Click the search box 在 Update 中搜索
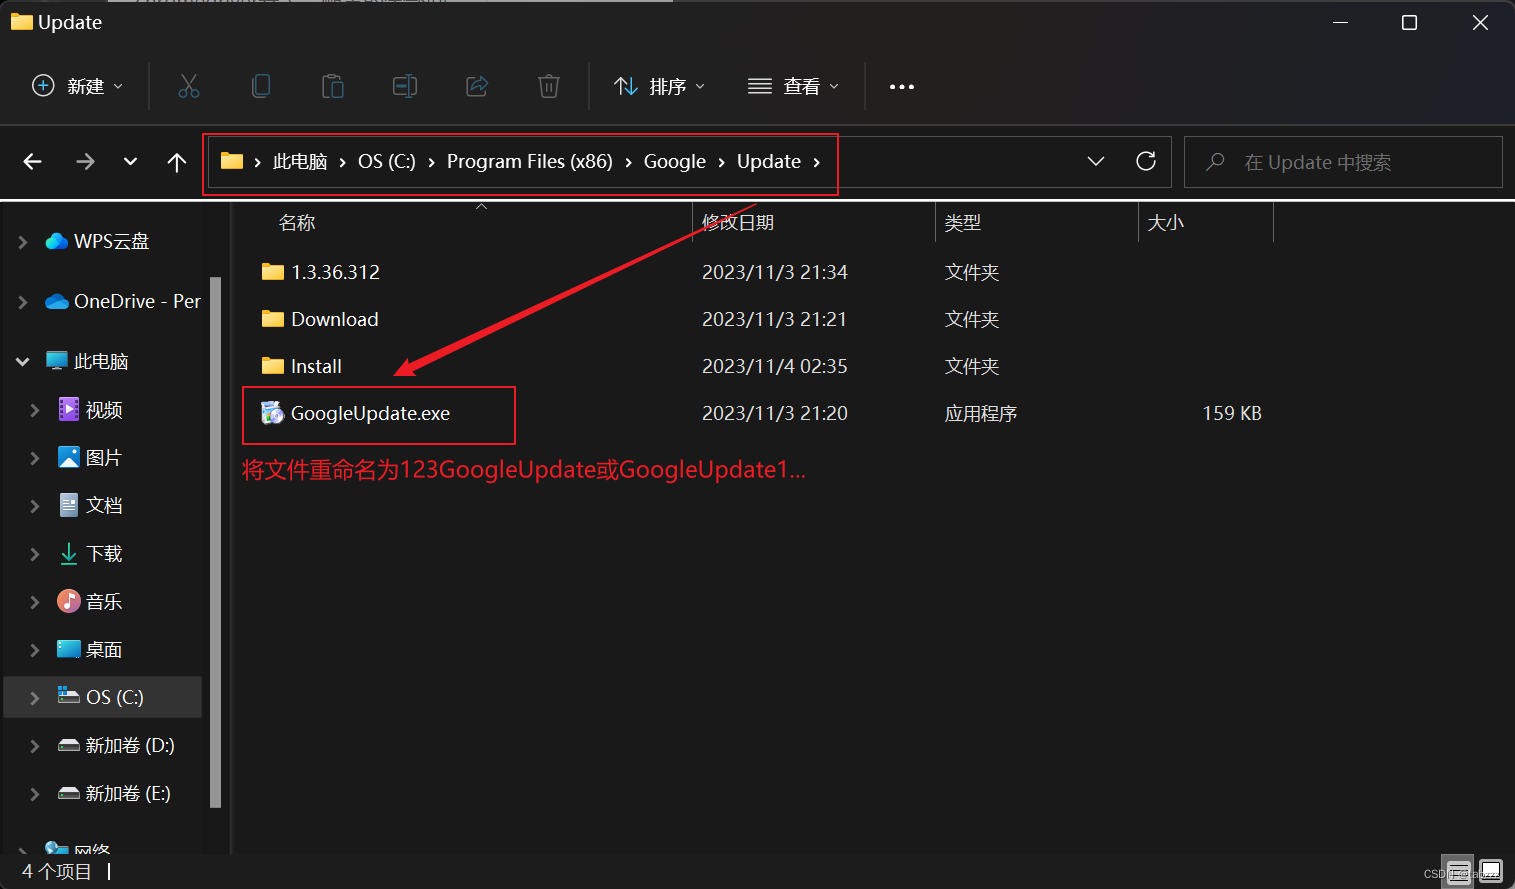The height and width of the screenshot is (889, 1515). 1343,162
